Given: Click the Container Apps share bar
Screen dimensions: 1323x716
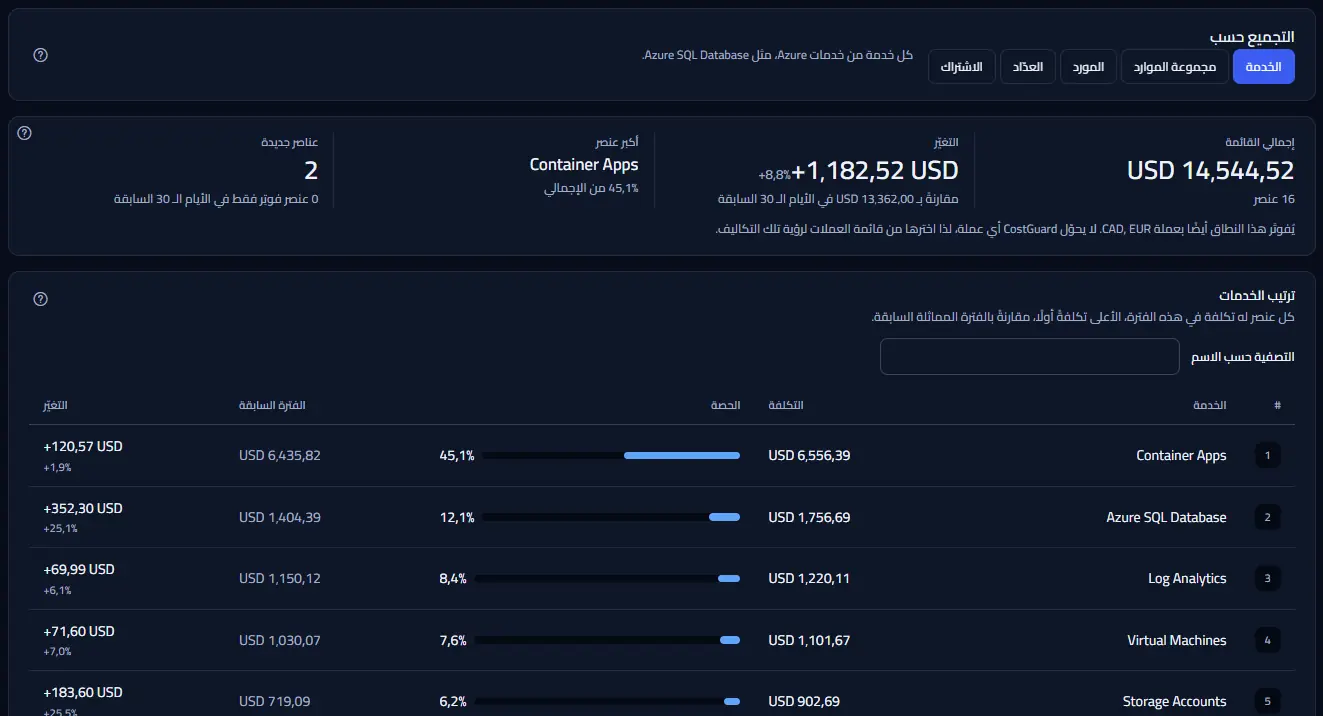Looking at the screenshot, I should pyautogui.click(x=611, y=456).
